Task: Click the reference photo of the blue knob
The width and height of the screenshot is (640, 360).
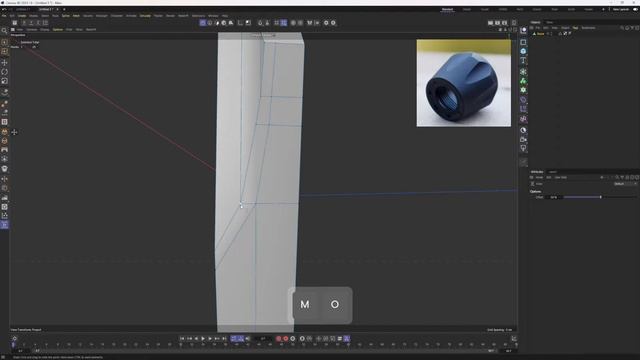Action: tap(464, 83)
